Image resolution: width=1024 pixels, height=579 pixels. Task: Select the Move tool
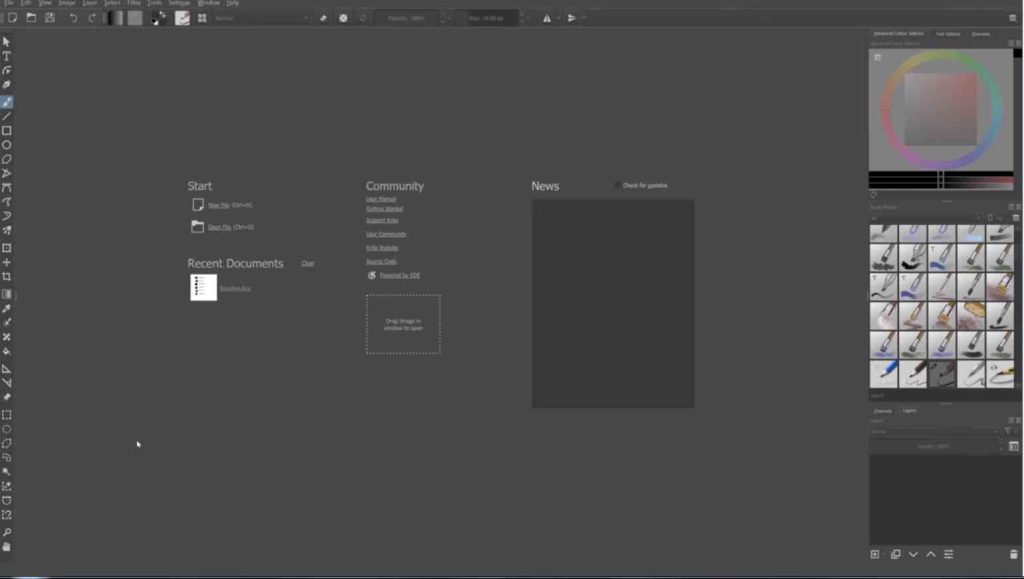tap(7, 262)
